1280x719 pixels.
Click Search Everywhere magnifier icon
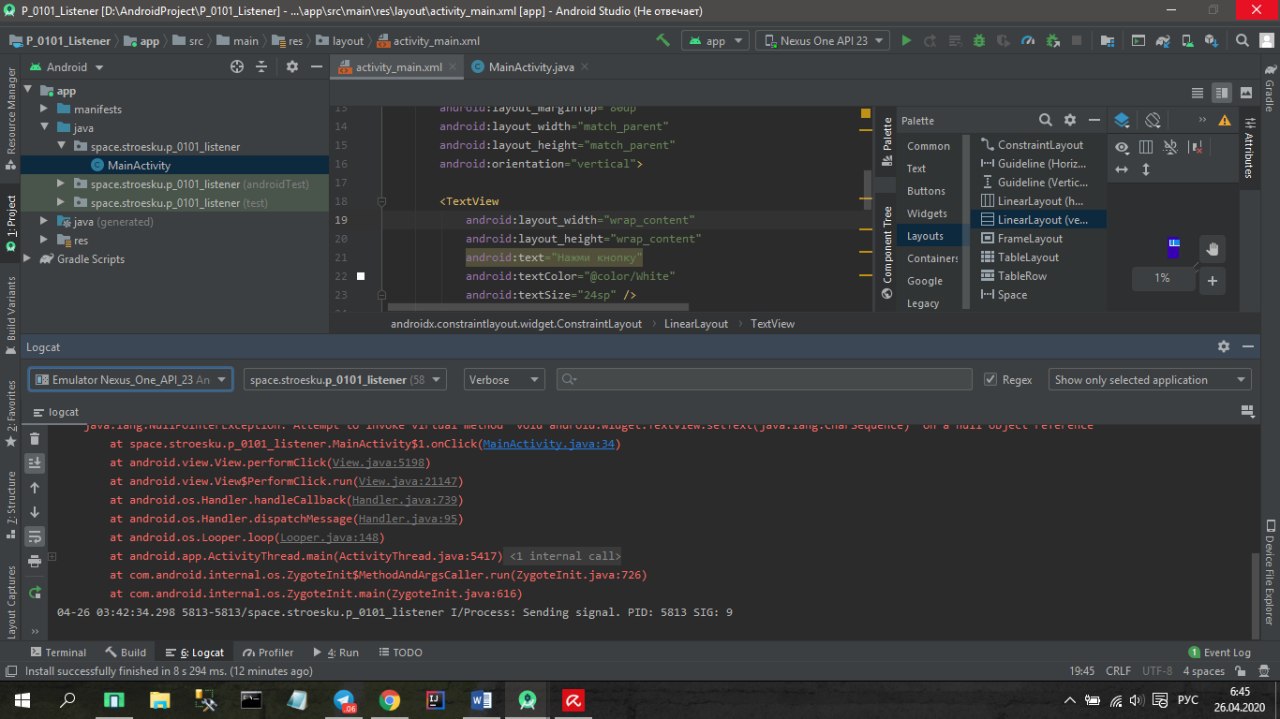1242,41
